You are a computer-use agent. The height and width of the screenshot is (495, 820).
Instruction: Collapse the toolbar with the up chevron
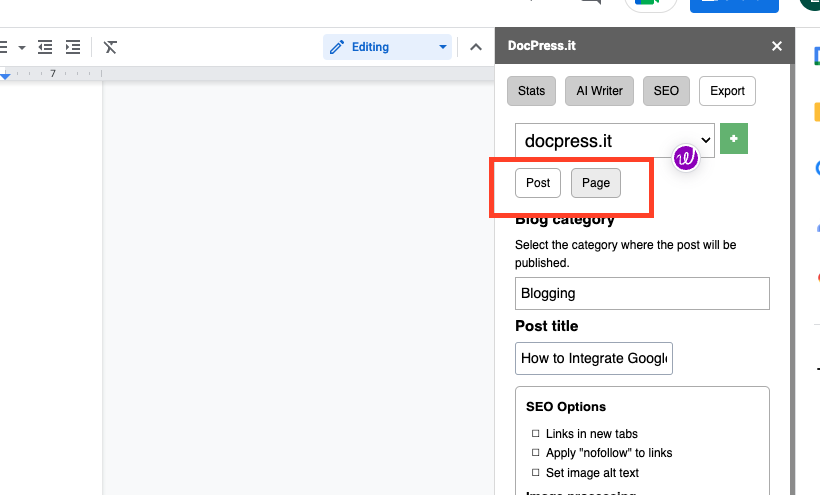coord(475,47)
